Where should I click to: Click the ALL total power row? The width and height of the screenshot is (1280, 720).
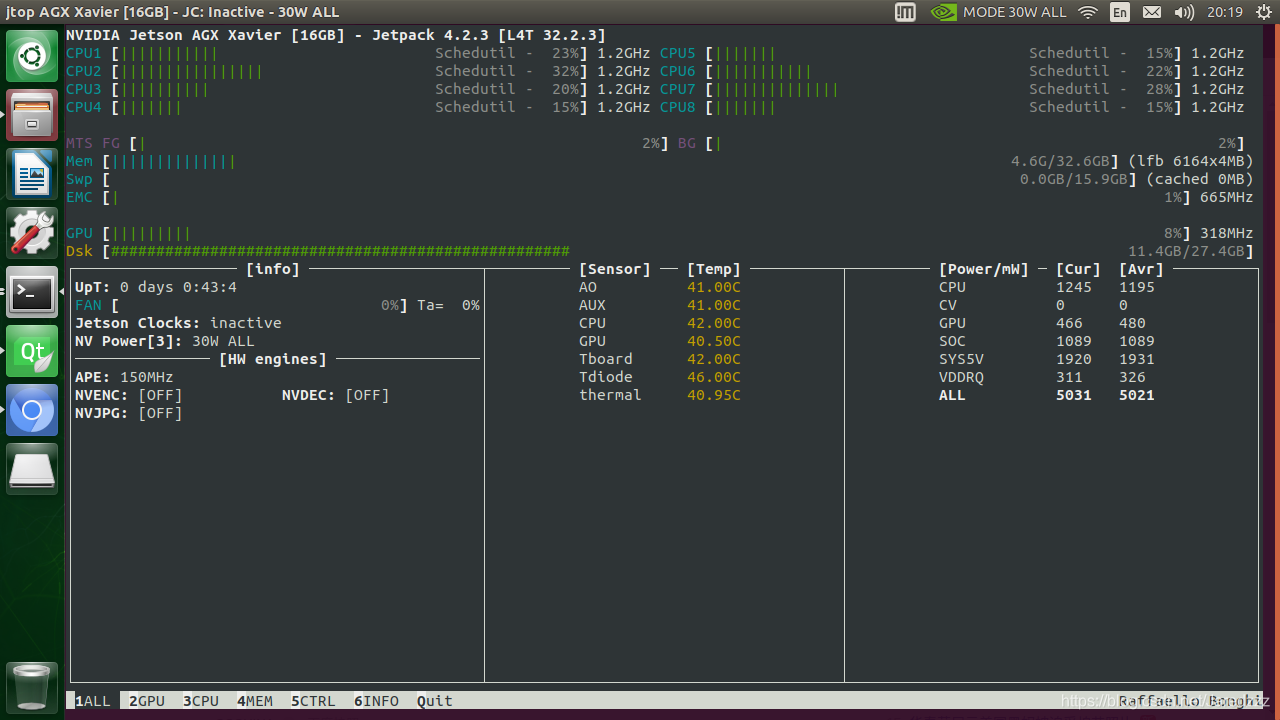tap(1047, 395)
